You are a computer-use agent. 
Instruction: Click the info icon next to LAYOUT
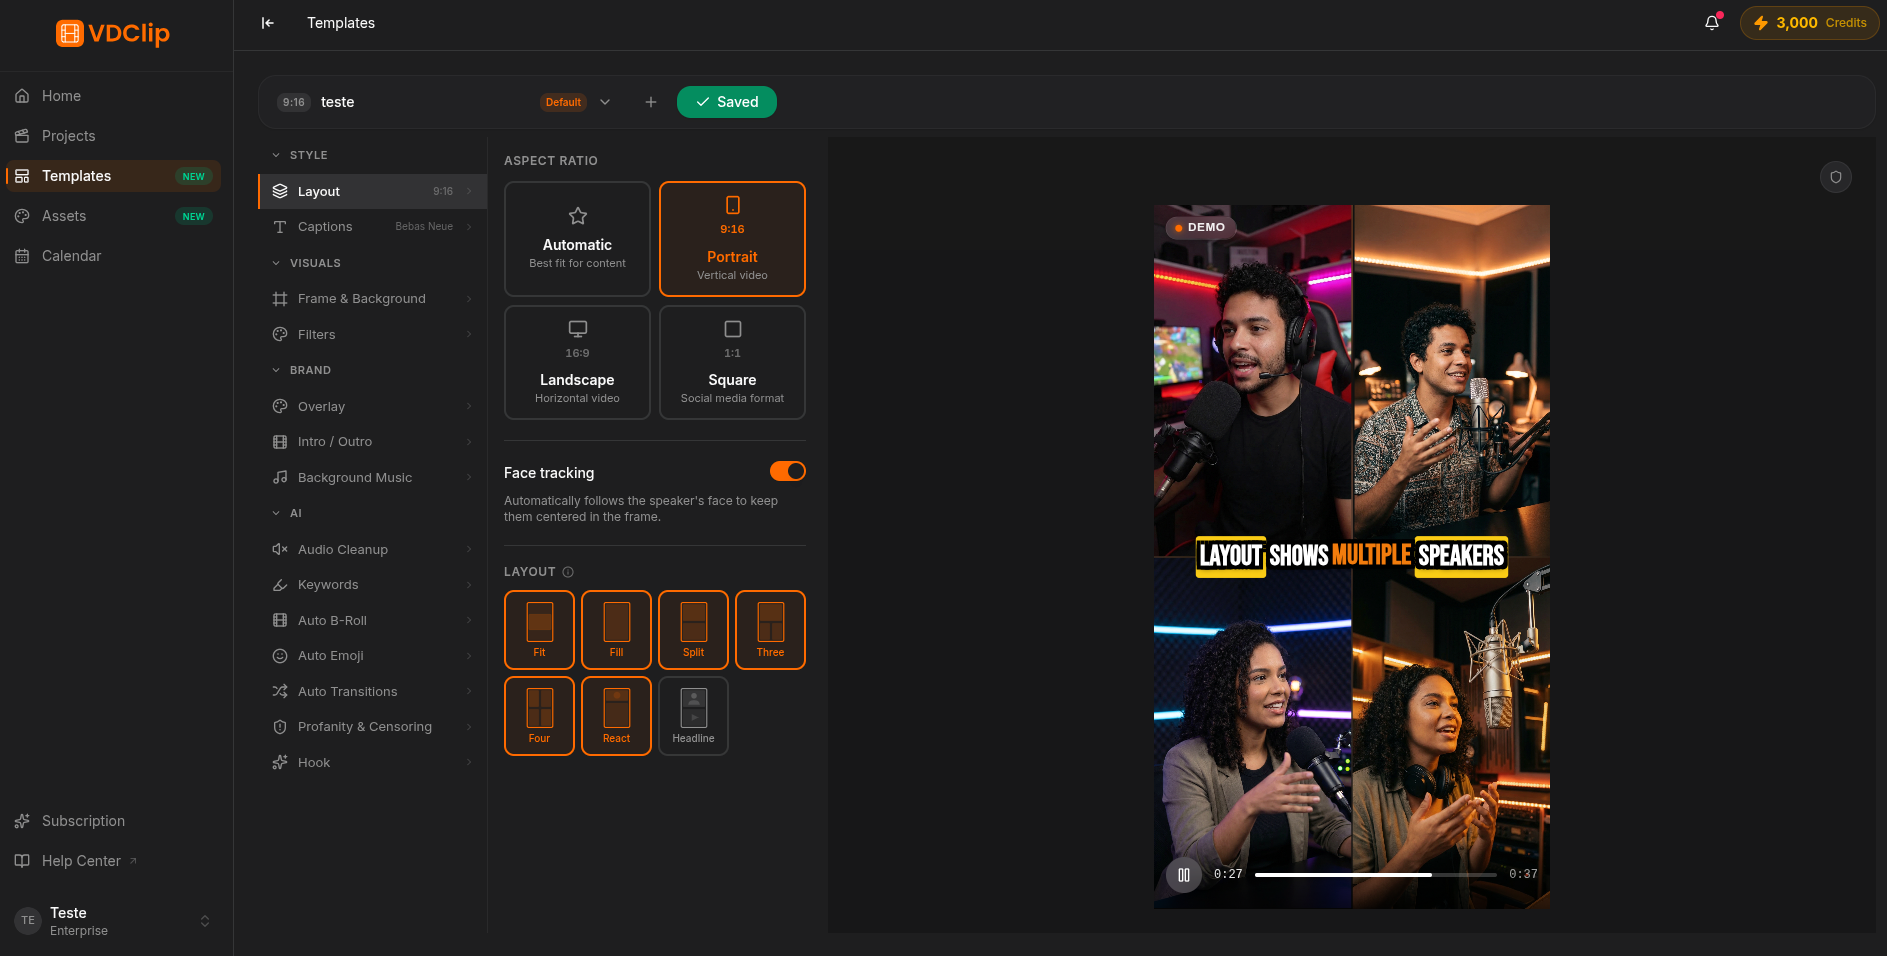pyautogui.click(x=568, y=572)
